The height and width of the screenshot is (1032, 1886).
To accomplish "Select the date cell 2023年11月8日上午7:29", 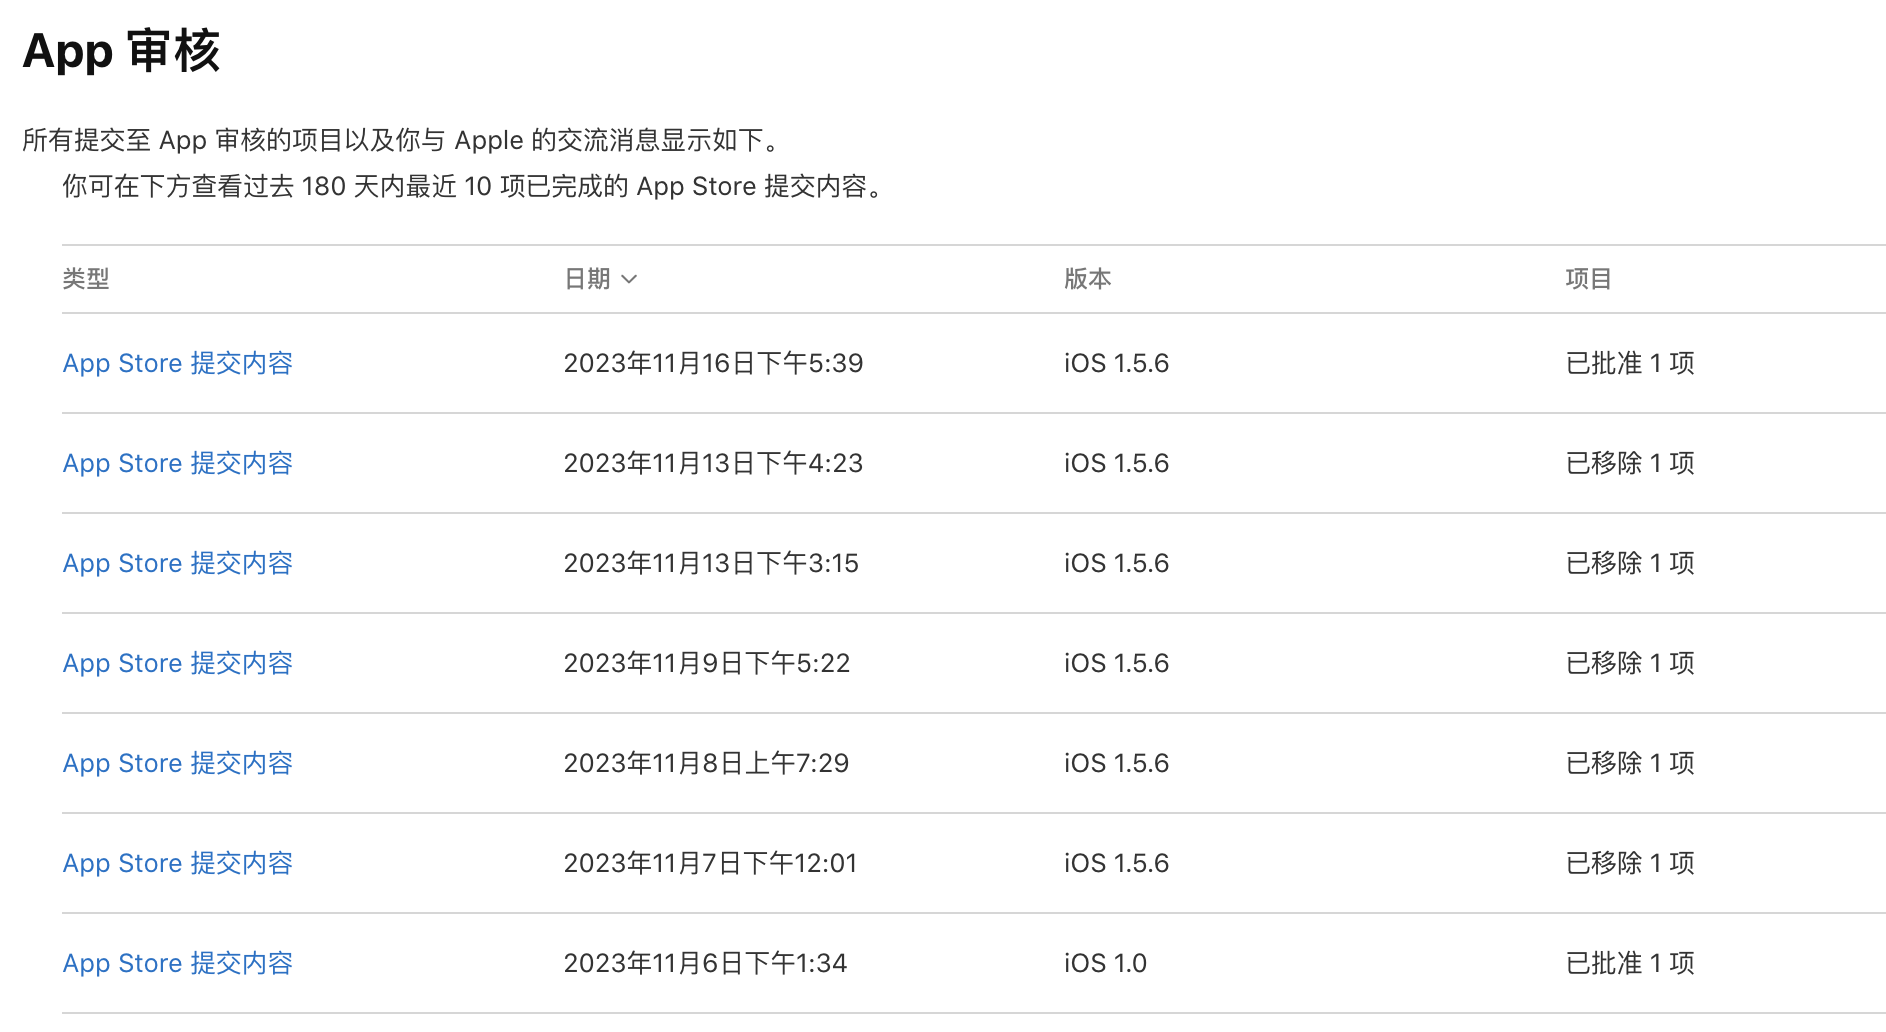I will coord(706,763).
